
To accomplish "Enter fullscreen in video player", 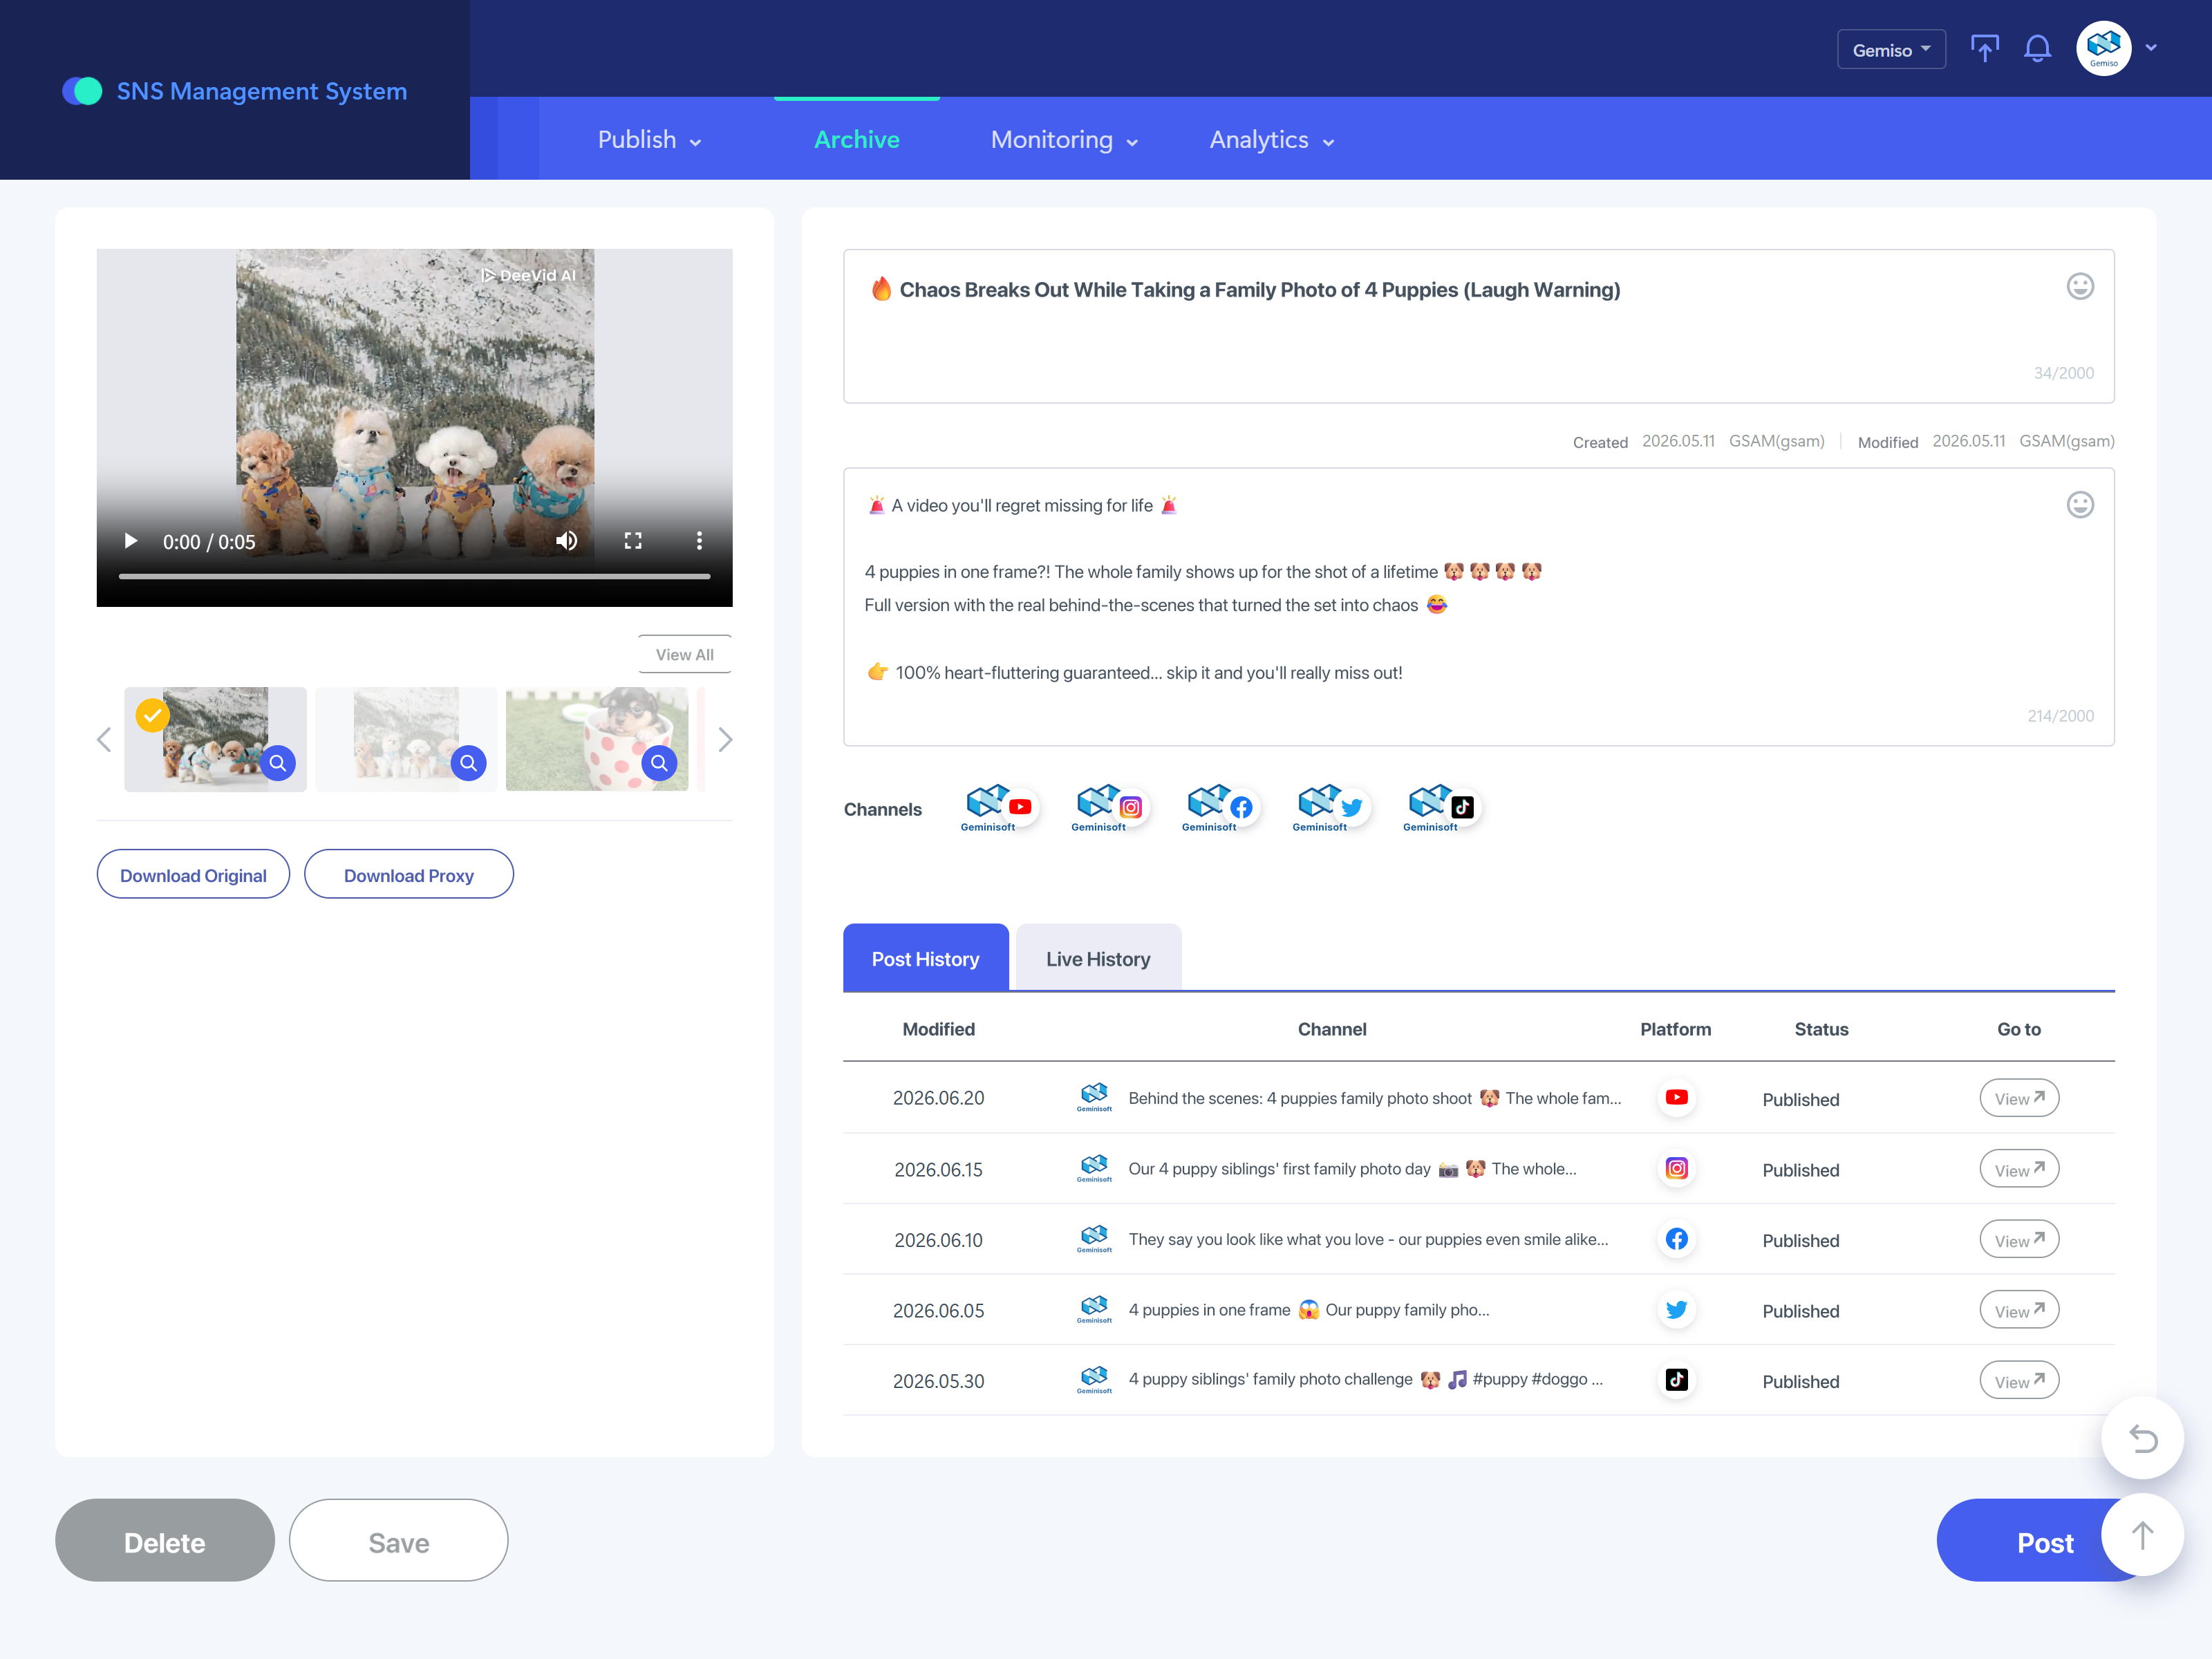I will [x=633, y=541].
